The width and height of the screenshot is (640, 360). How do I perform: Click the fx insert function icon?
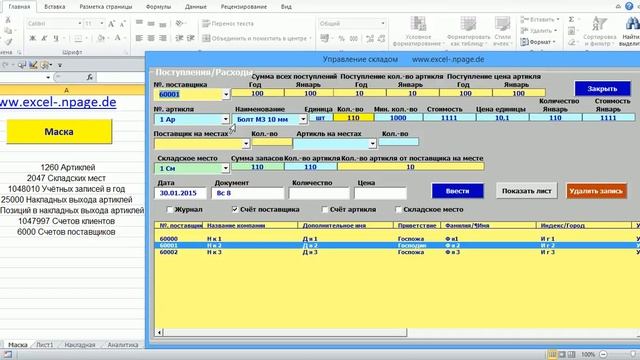pos(89,77)
